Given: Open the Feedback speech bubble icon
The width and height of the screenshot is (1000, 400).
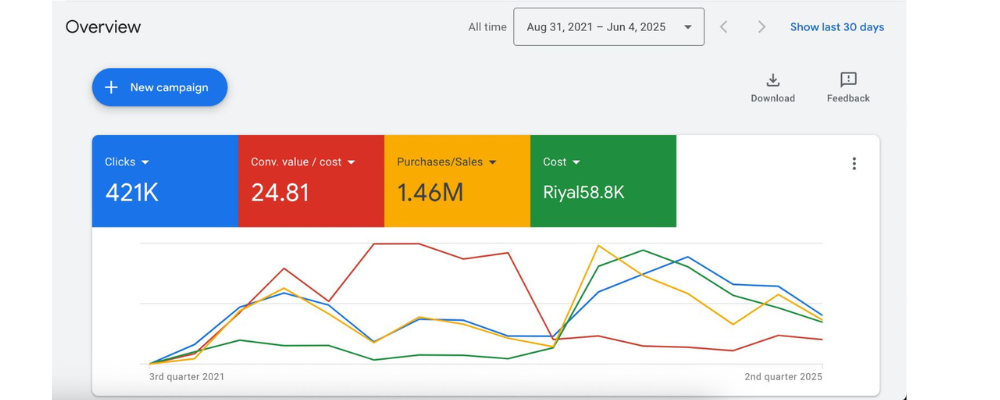Looking at the screenshot, I should [x=848, y=80].
